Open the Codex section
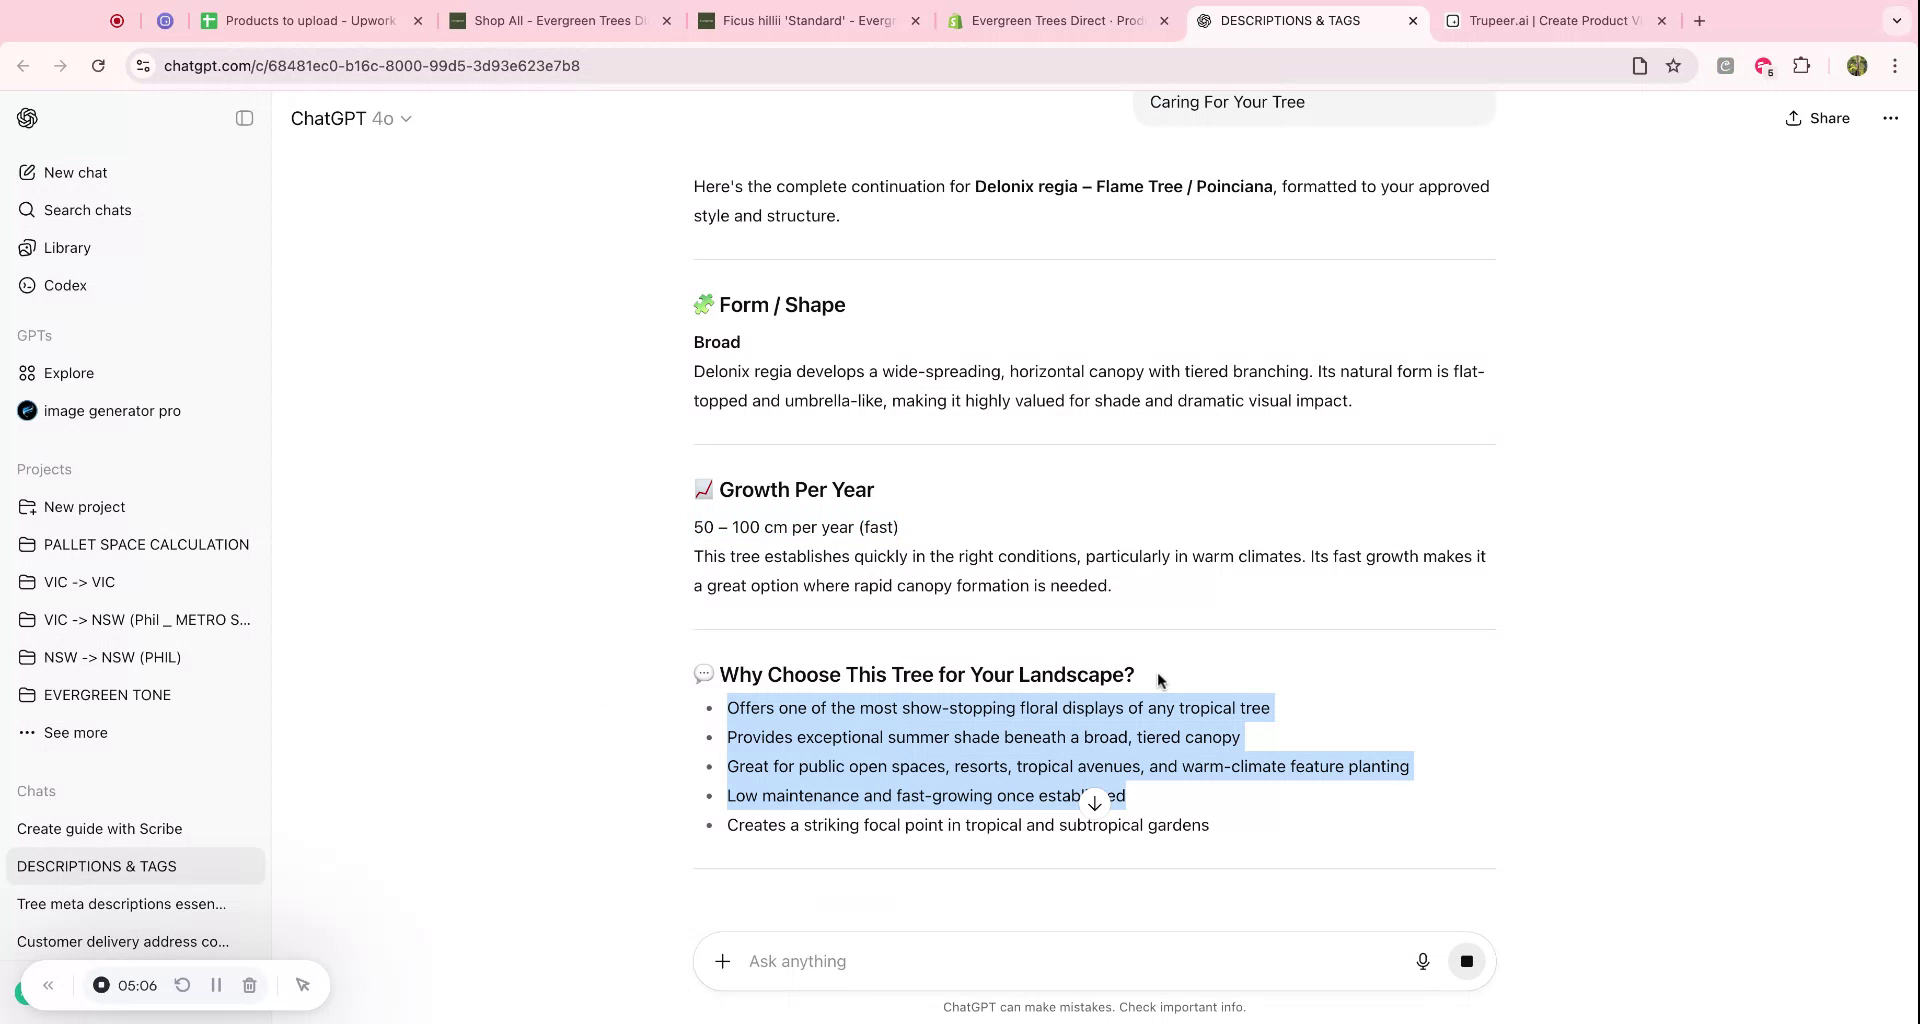The width and height of the screenshot is (1920, 1024). click(x=66, y=285)
